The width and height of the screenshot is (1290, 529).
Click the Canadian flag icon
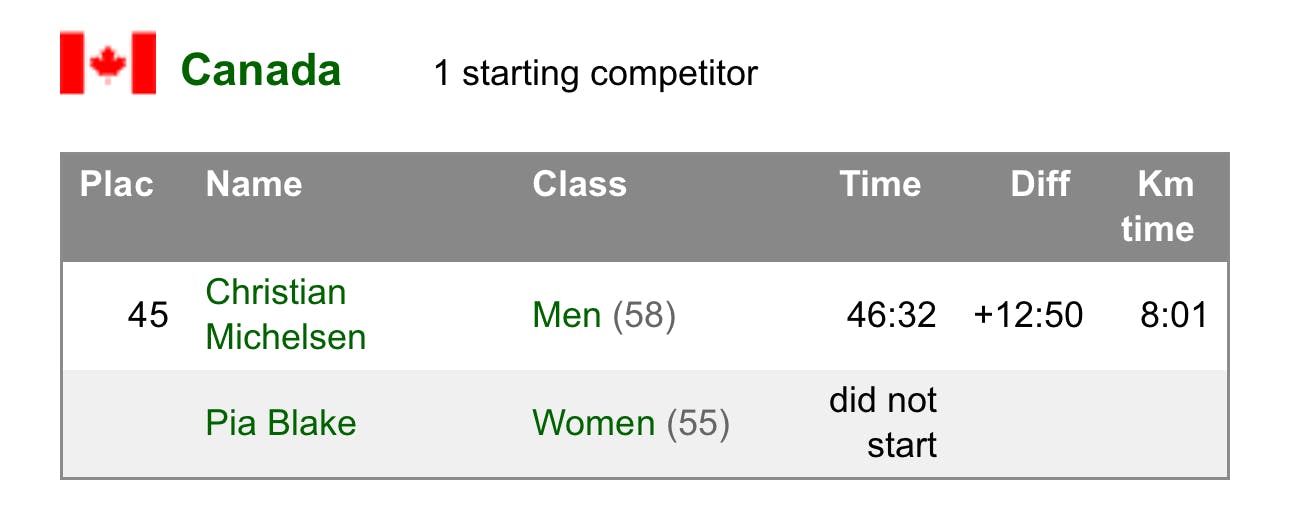pyautogui.click(x=108, y=63)
